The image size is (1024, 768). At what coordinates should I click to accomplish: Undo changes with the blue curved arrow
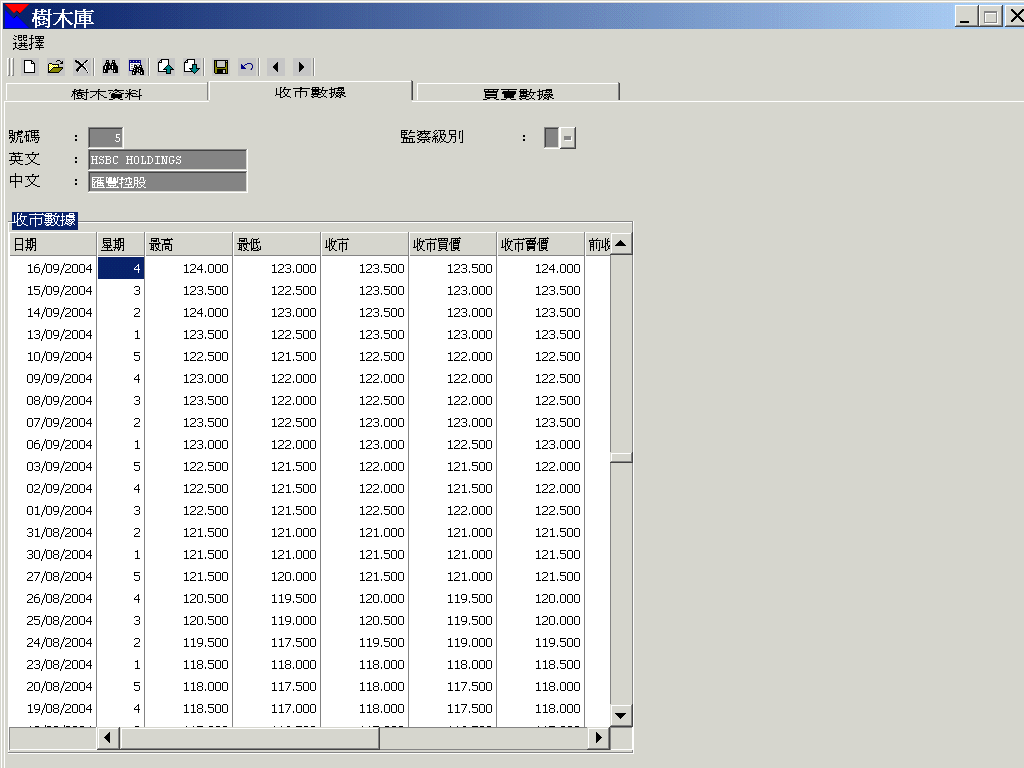[247, 67]
